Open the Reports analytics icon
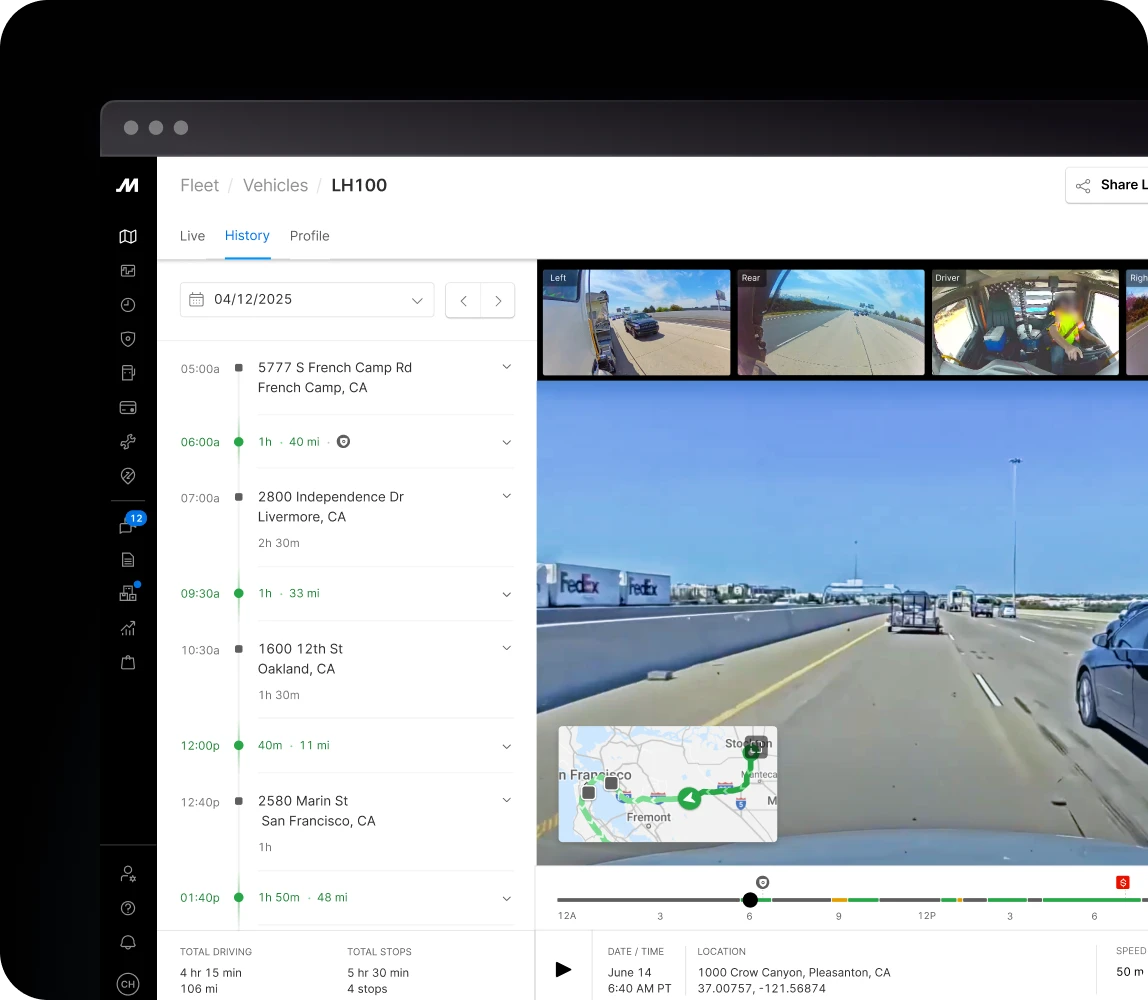This screenshot has width=1148, height=1000. pos(128,628)
